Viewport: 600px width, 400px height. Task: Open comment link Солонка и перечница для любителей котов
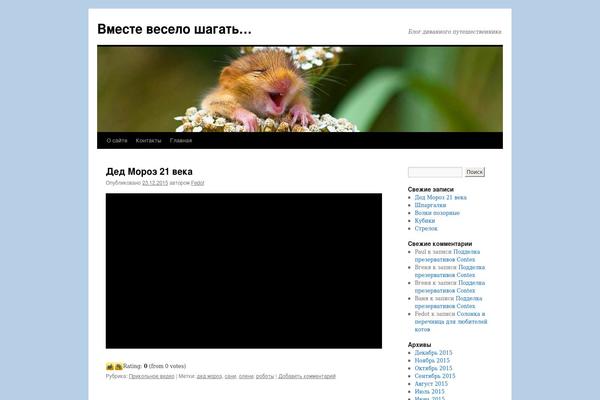(451, 322)
